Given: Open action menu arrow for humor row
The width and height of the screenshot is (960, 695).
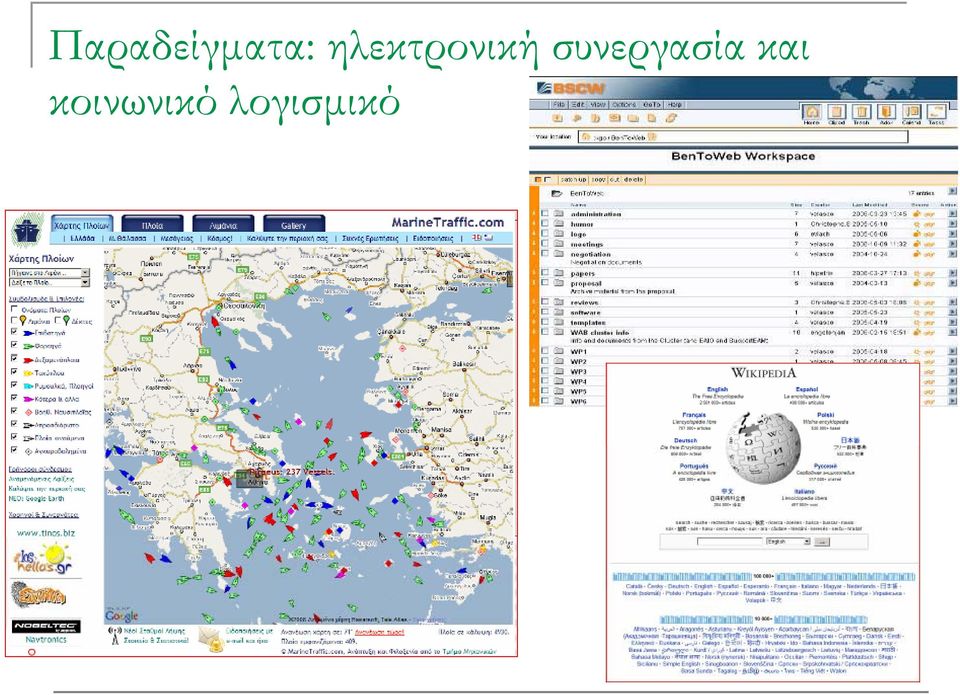Looking at the screenshot, I should 952,224.
